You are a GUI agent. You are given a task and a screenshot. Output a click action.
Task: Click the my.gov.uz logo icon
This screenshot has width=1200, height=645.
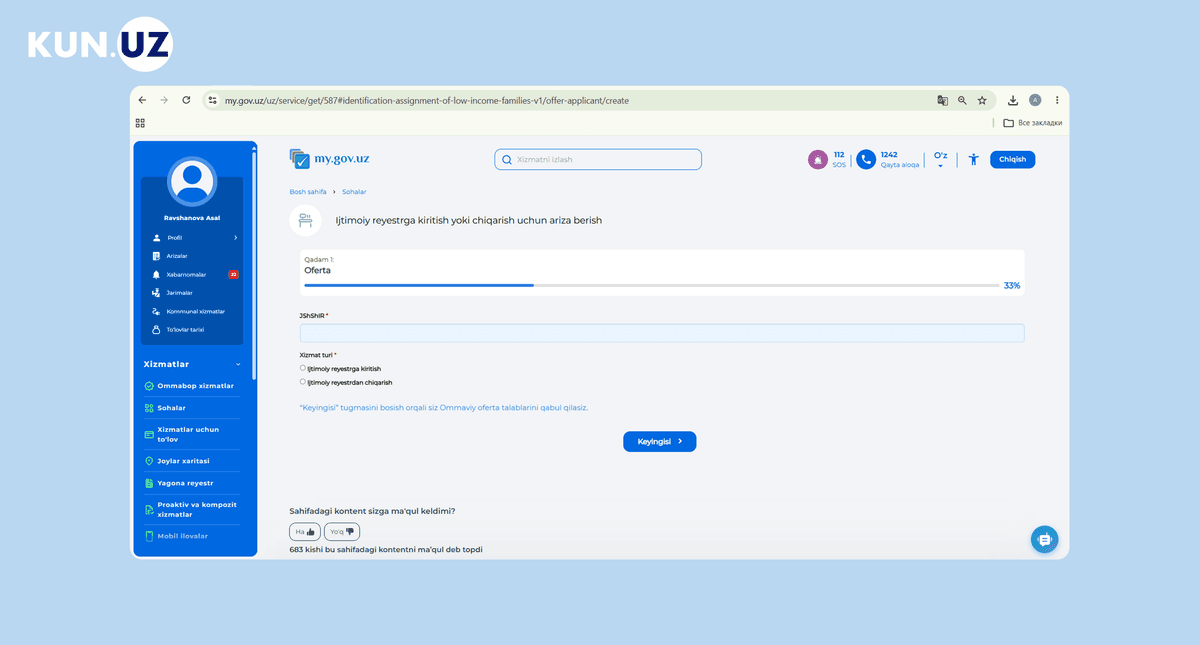tap(300, 159)
